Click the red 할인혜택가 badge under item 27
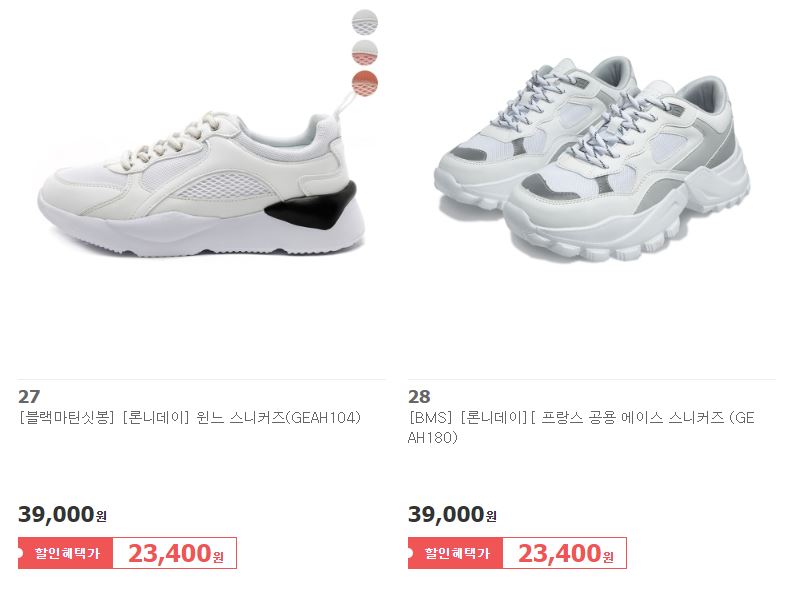Screen dimensions: 788x590 65,553
